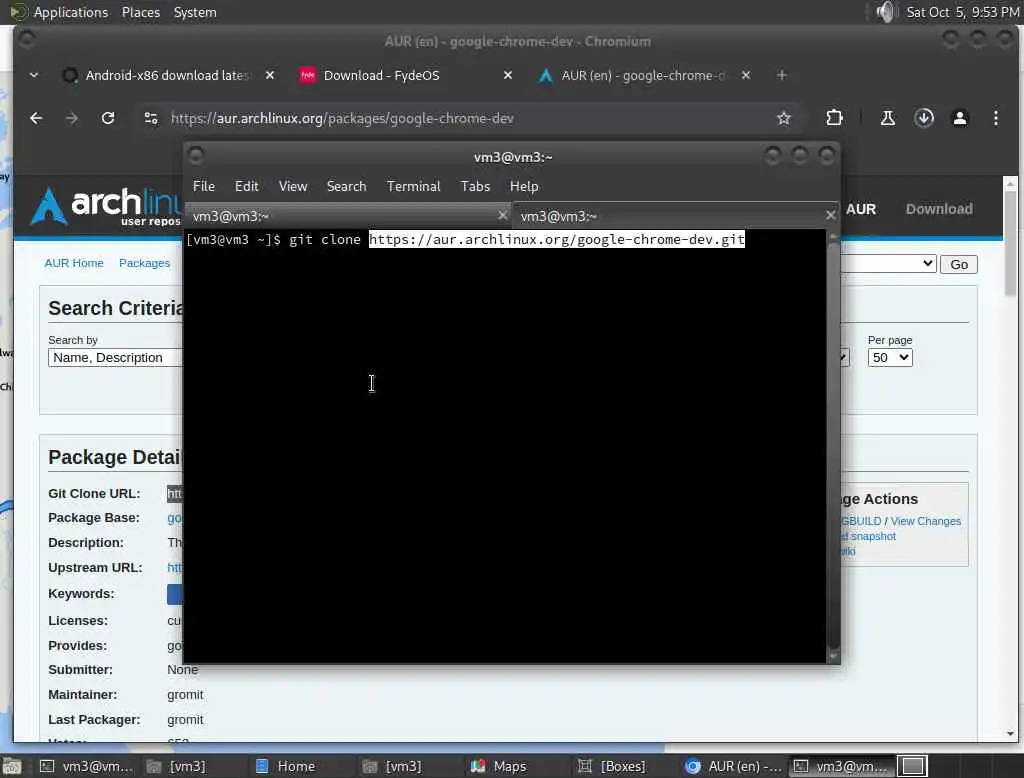Open terminal File menu
Image resolution: width=1024 pixels, height=778 pixels.
[204, 186]
